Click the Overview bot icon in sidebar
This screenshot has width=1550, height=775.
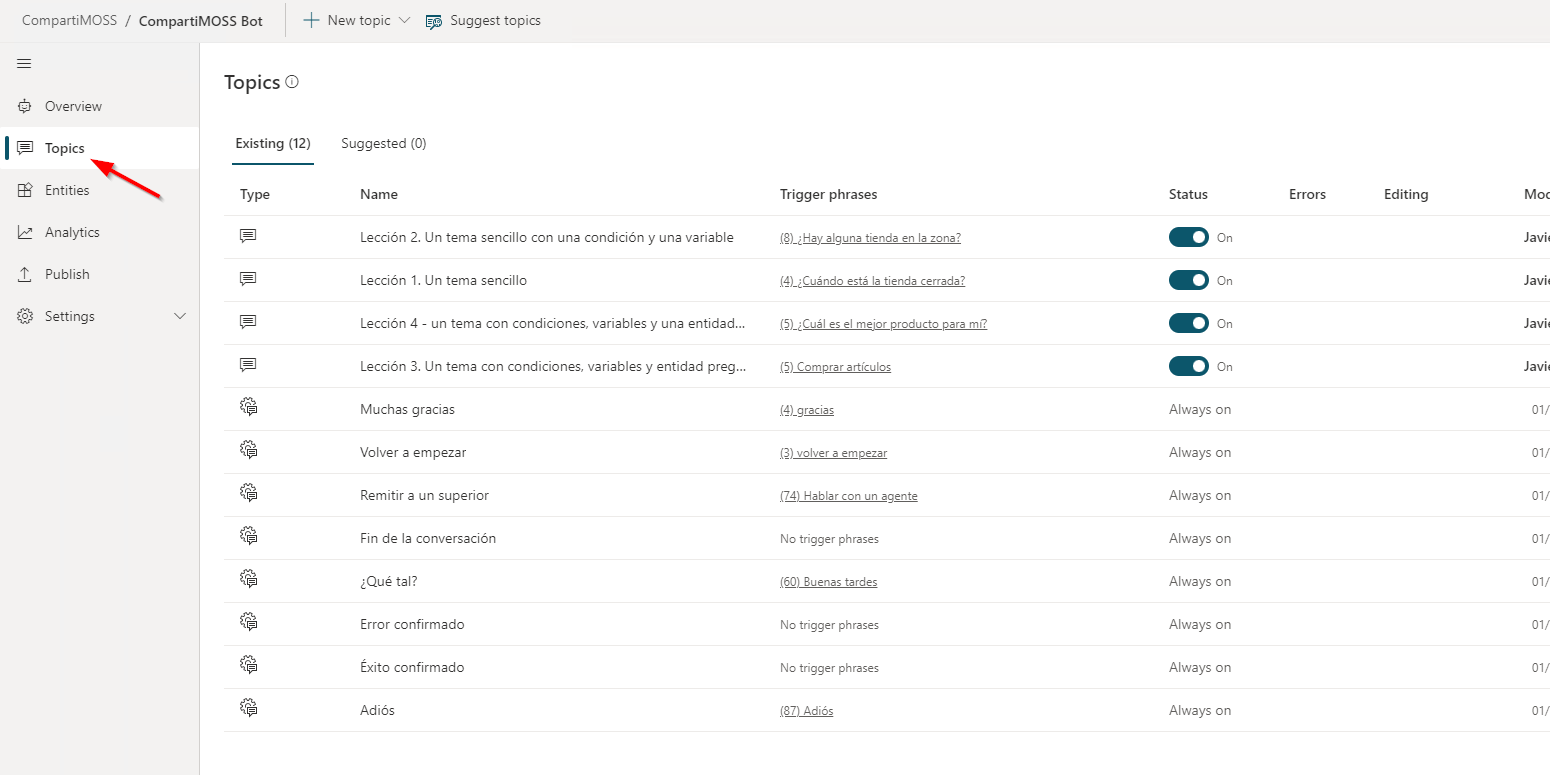click(x=25, y=106)
